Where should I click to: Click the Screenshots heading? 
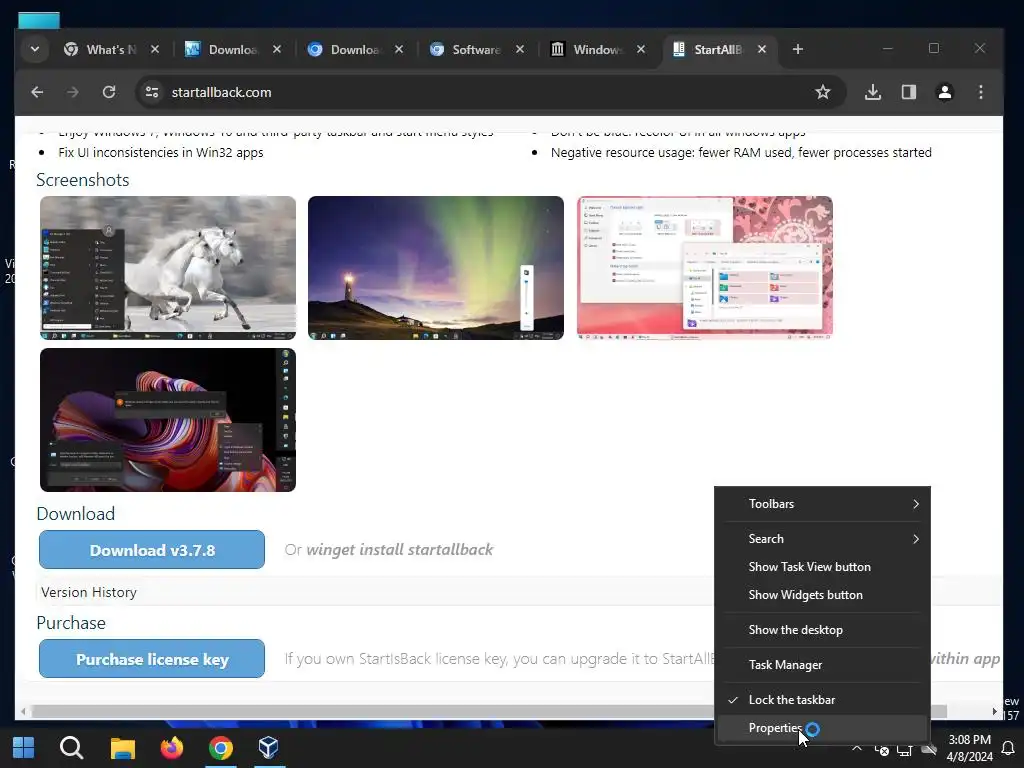[x=83, y=180]
